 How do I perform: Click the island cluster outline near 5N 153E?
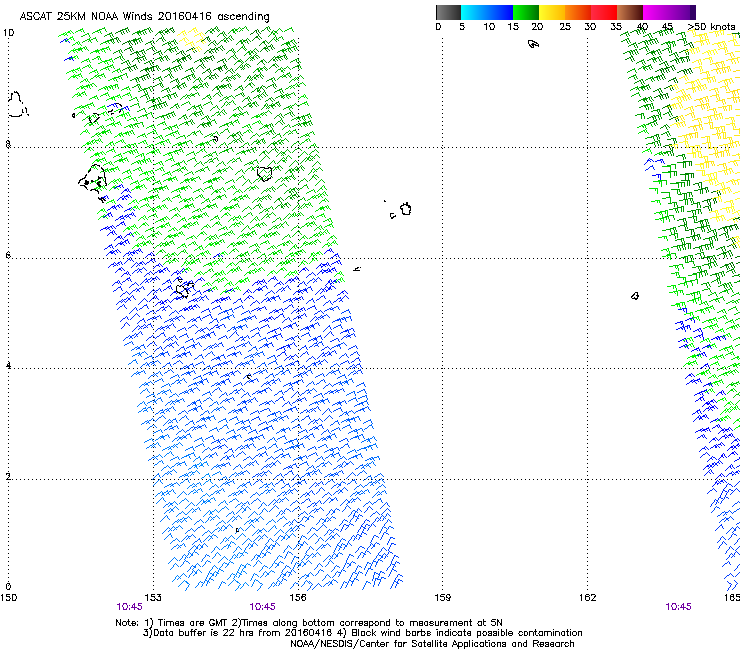(184, 287)
